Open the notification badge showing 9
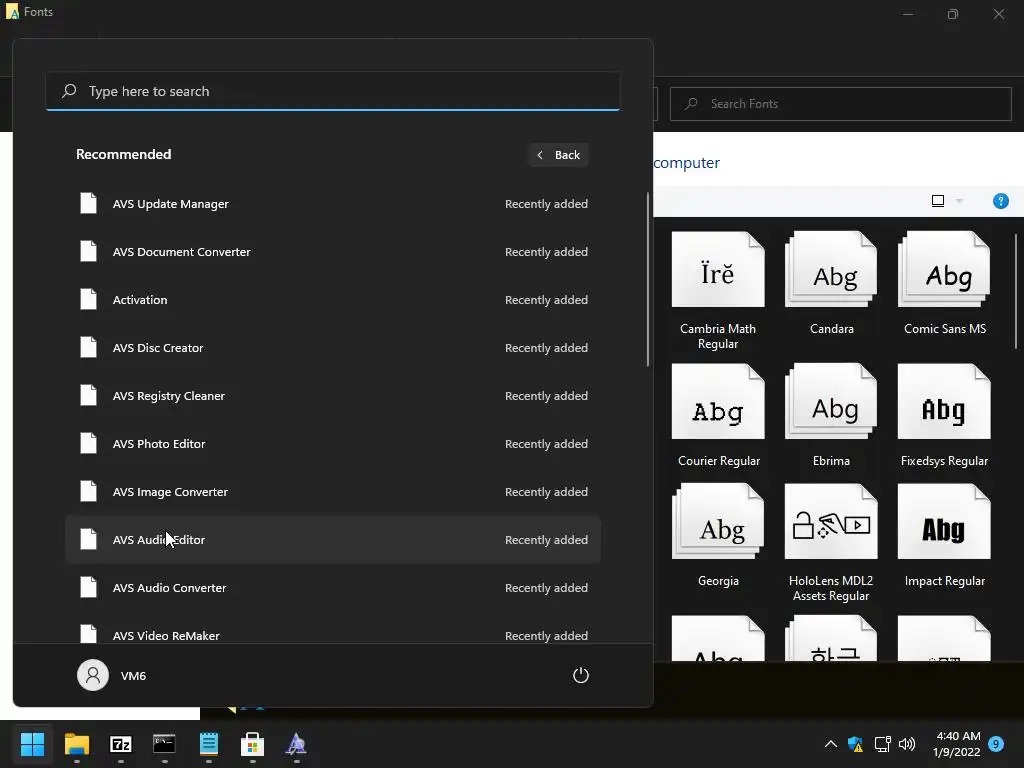This screenshot has width=1024, height=768. click(996, 744)
